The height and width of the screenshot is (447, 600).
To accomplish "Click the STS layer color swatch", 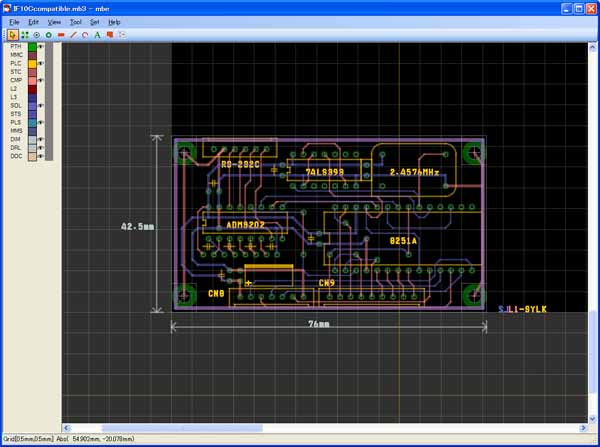I will (33, 114).
